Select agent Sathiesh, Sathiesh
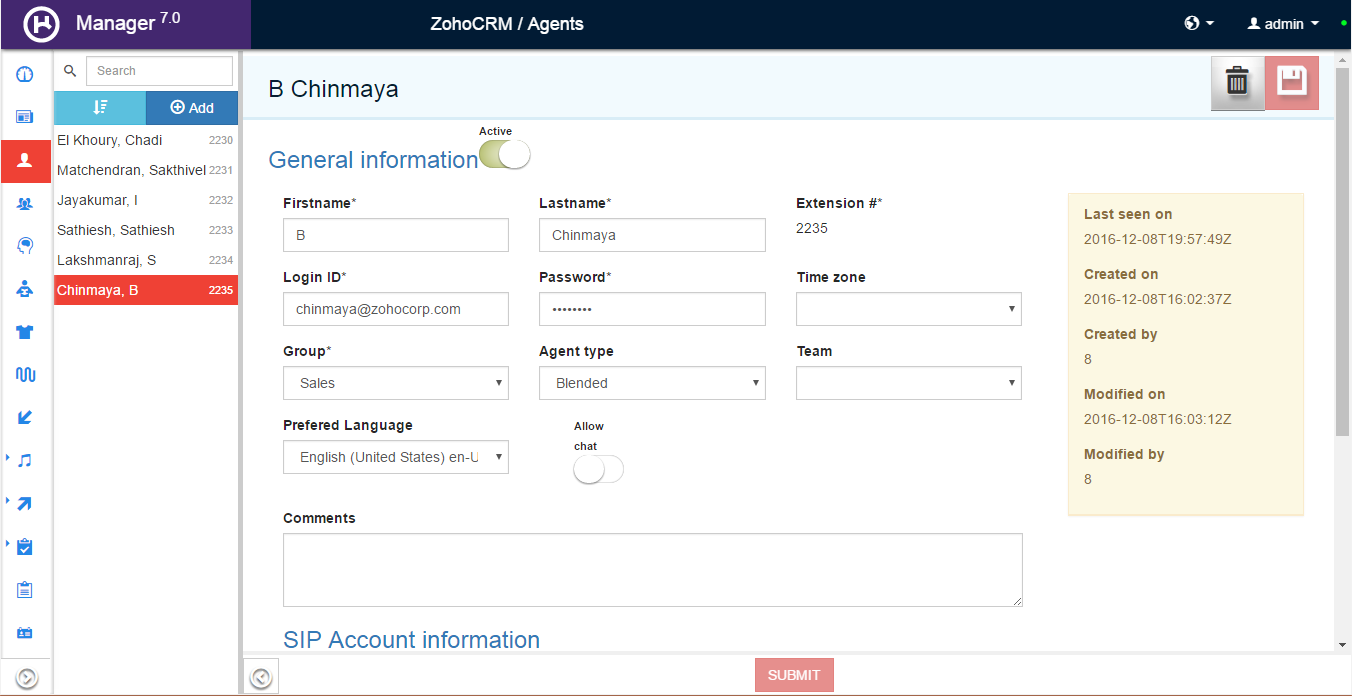The width and height of the screenshot is (1352, 696). tap(146, 230)
